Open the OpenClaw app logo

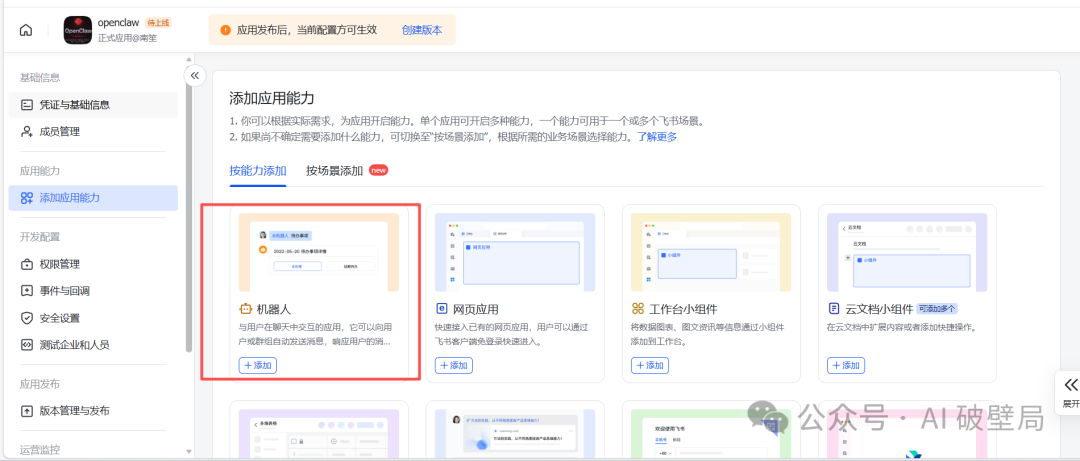point(78,30)
